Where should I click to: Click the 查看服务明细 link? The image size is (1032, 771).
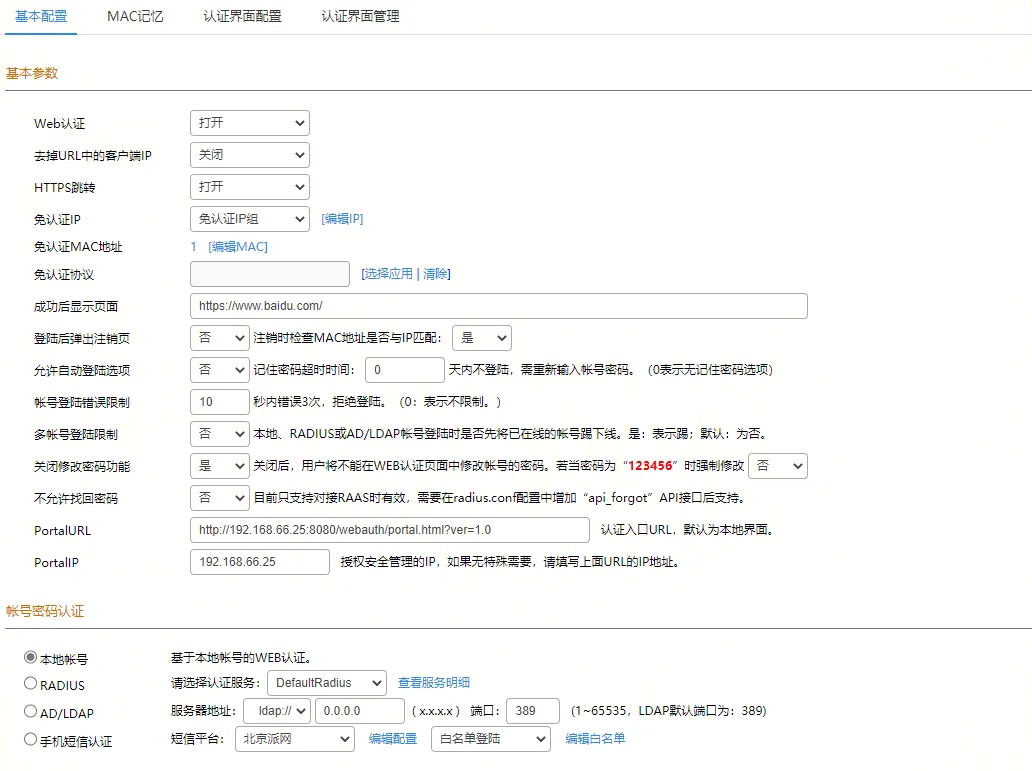[x=434, y=683]
